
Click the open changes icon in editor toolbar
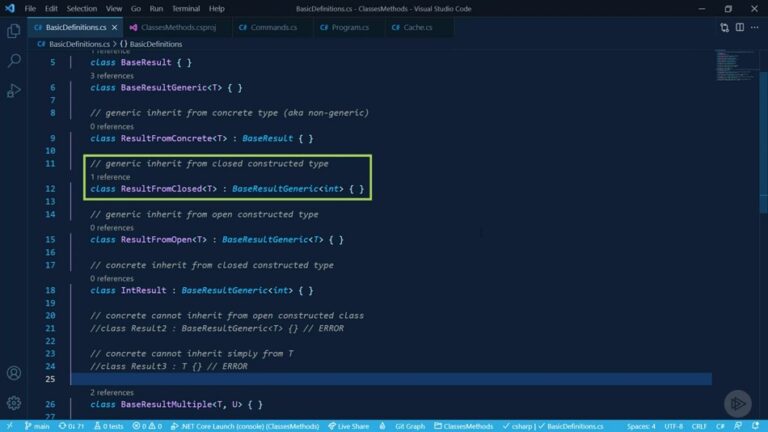tap(724, 27)
